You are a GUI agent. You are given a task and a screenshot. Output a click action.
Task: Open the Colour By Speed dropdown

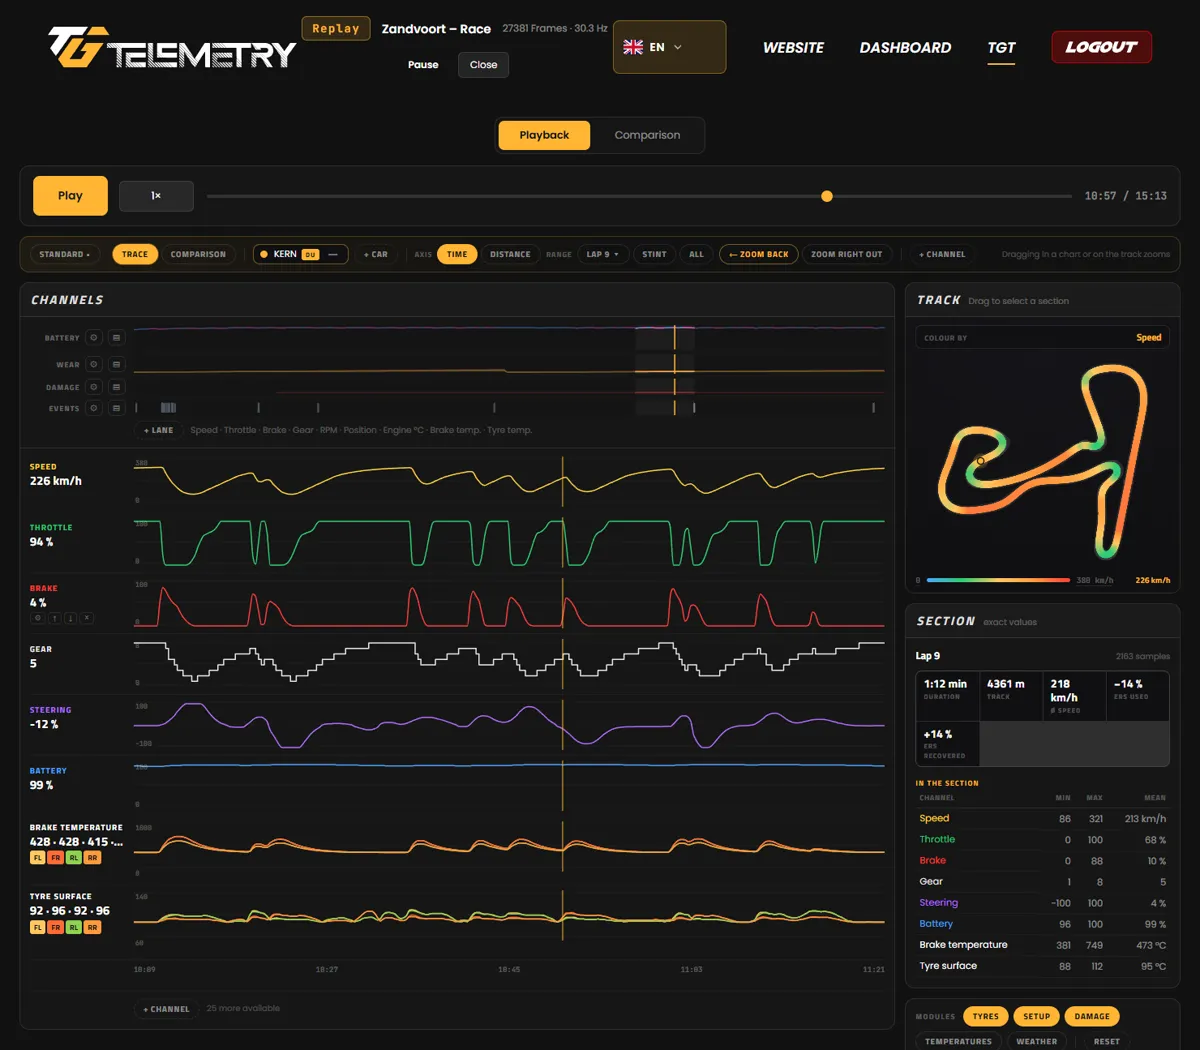1042,338
